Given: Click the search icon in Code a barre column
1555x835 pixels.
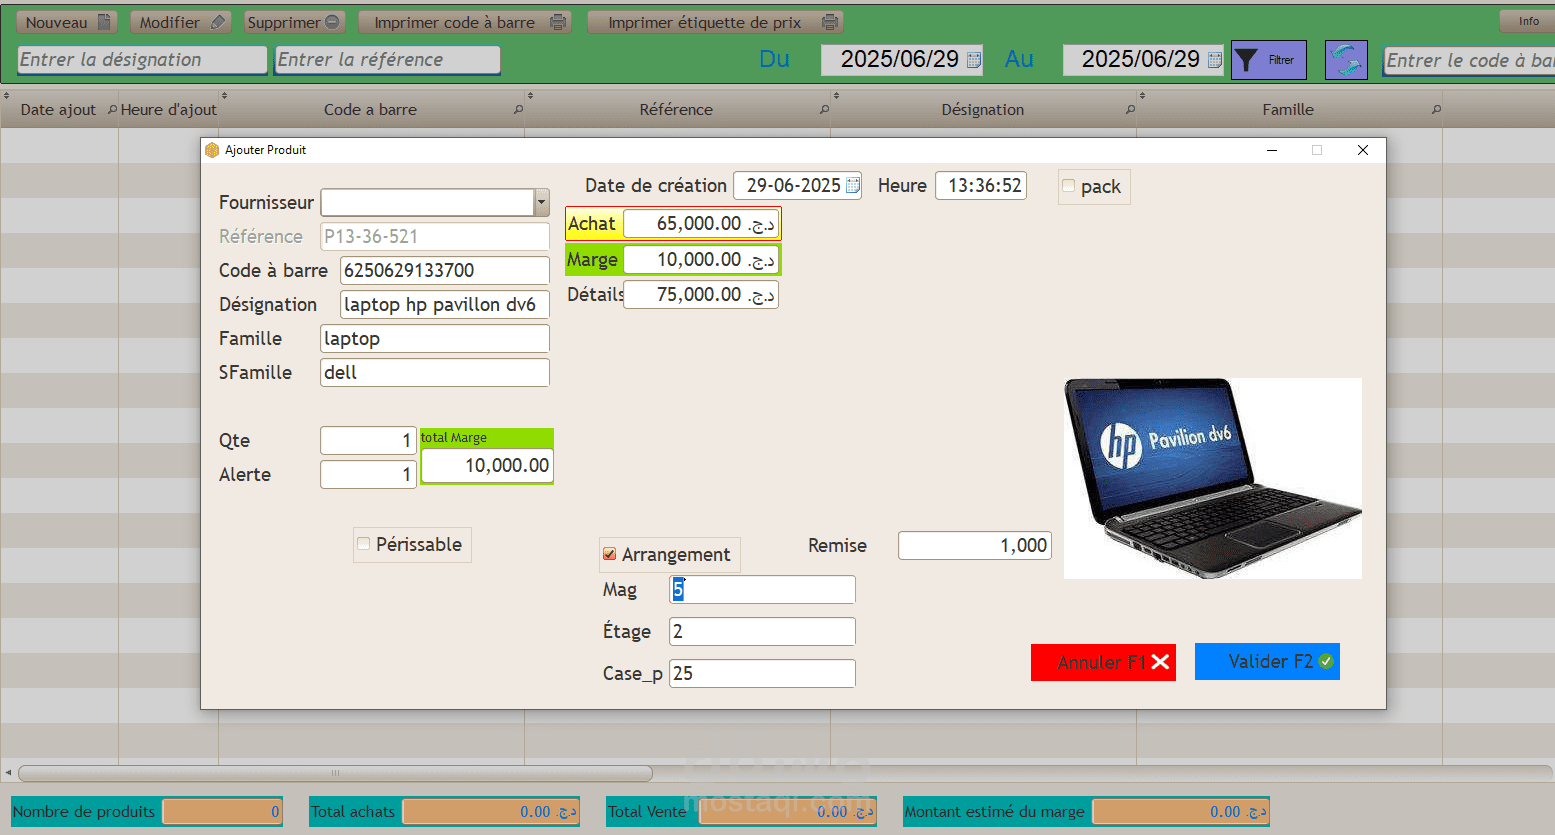Looking at the screenshot, I should (x=518, y=109).
